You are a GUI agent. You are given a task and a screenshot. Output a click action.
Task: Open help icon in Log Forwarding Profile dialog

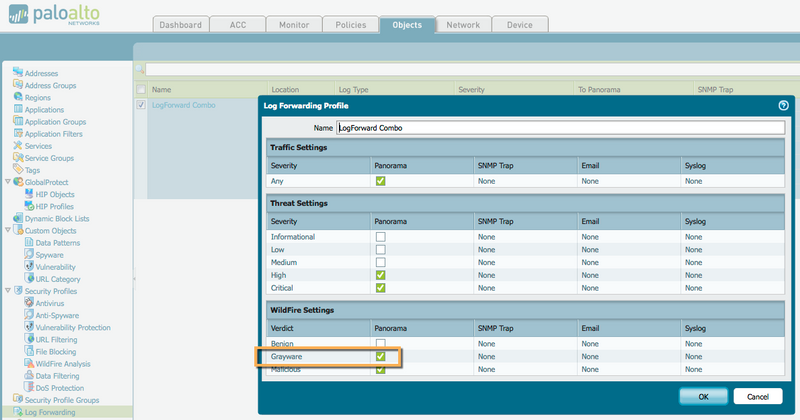(783, 105)
